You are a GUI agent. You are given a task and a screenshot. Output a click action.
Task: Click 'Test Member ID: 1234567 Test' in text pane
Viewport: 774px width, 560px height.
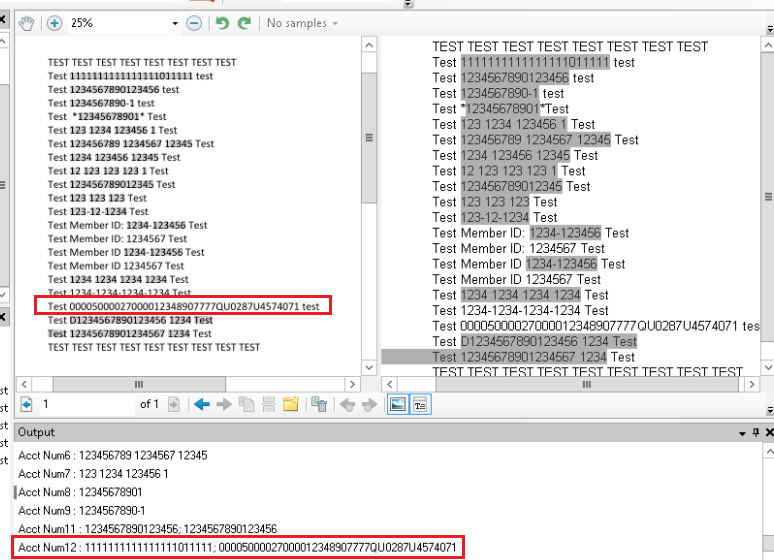point(518,248)
